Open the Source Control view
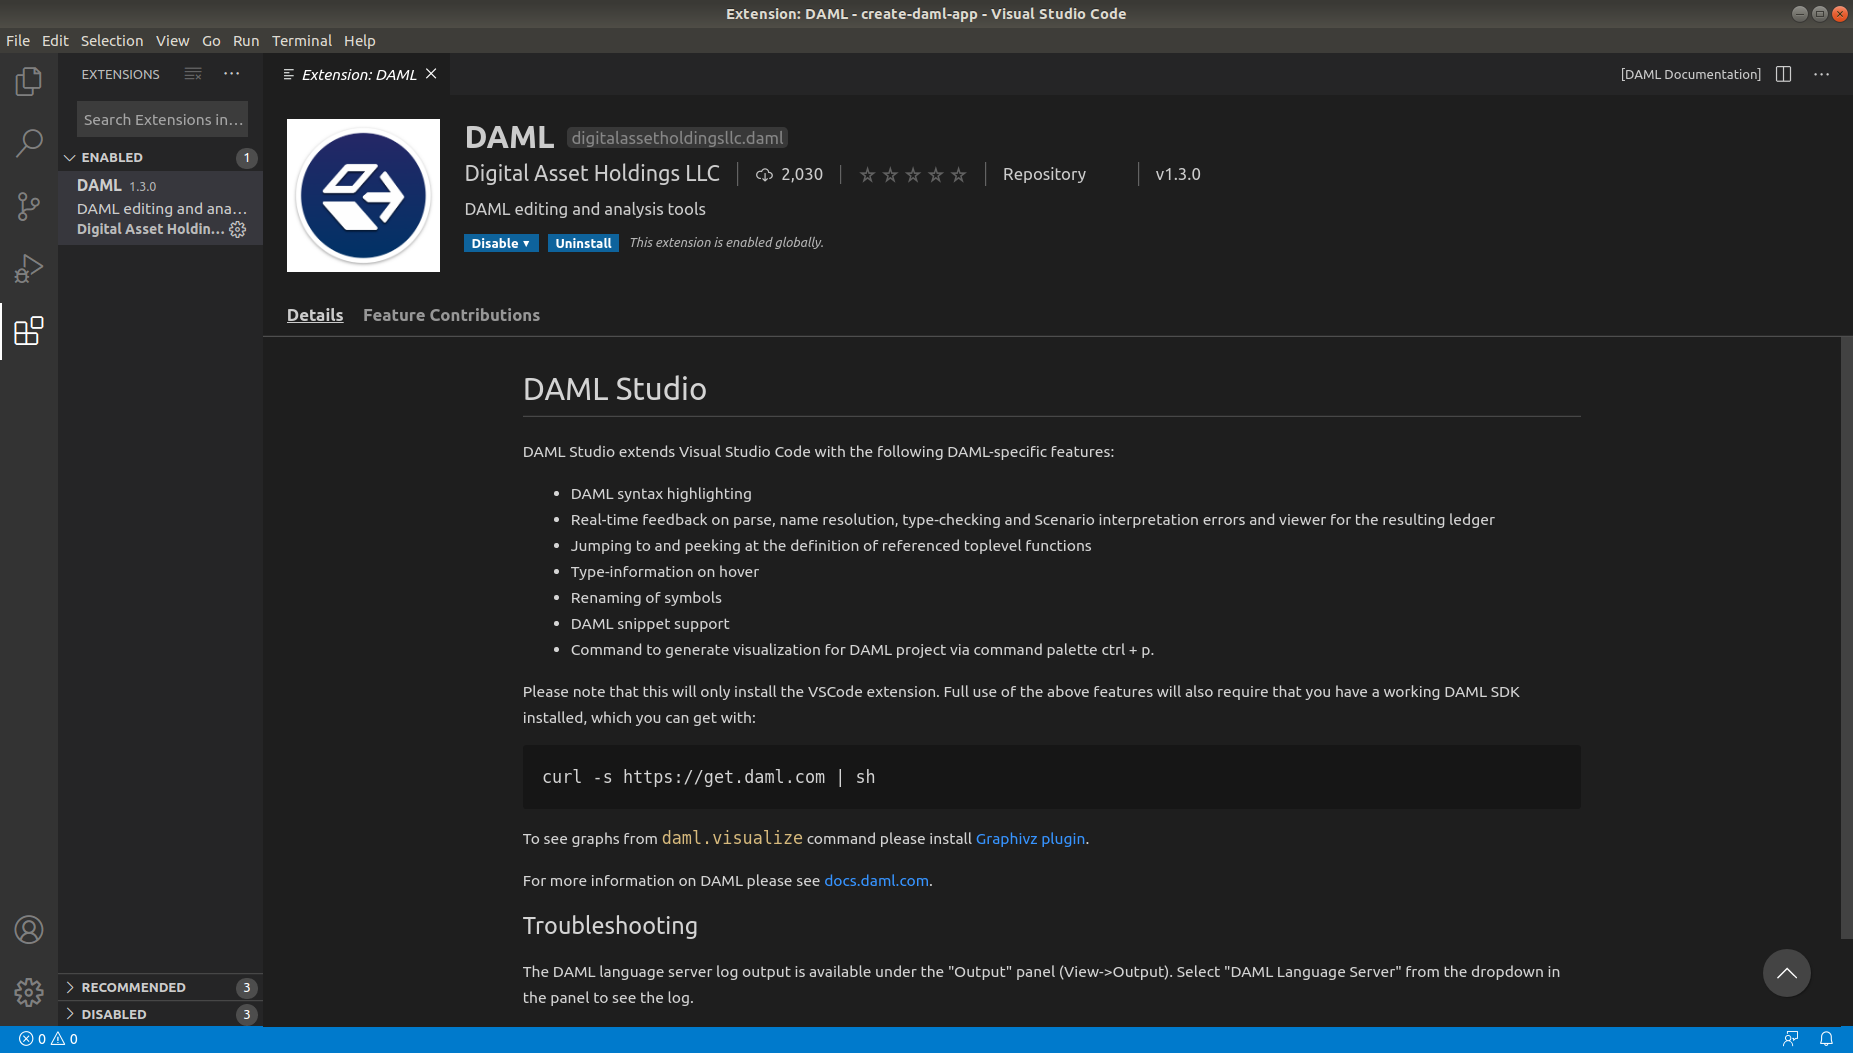The image size is (1853, 1053). tap(29, 206)
